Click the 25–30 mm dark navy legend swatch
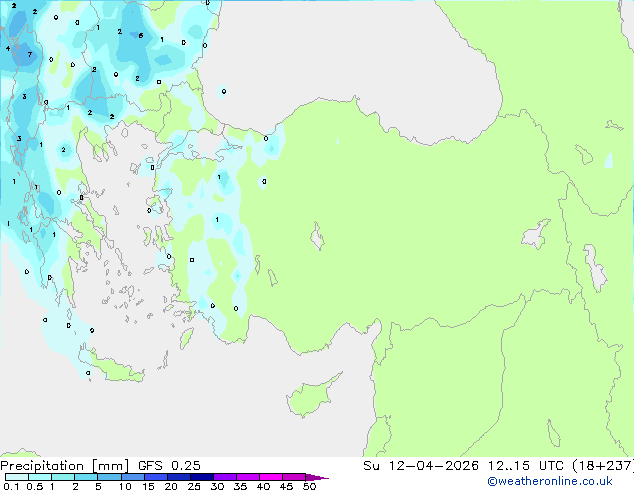This screenshot has width=634, height=490. [201, 477]
